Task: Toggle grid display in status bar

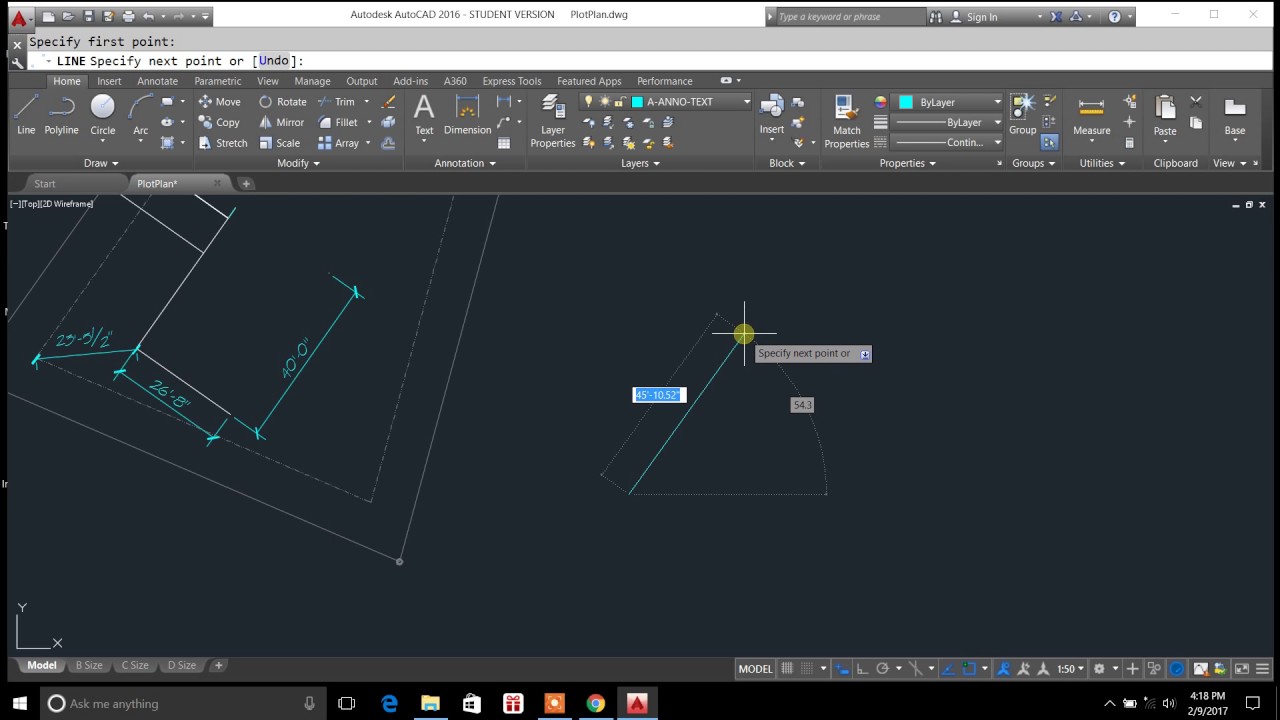Action: 788,669
